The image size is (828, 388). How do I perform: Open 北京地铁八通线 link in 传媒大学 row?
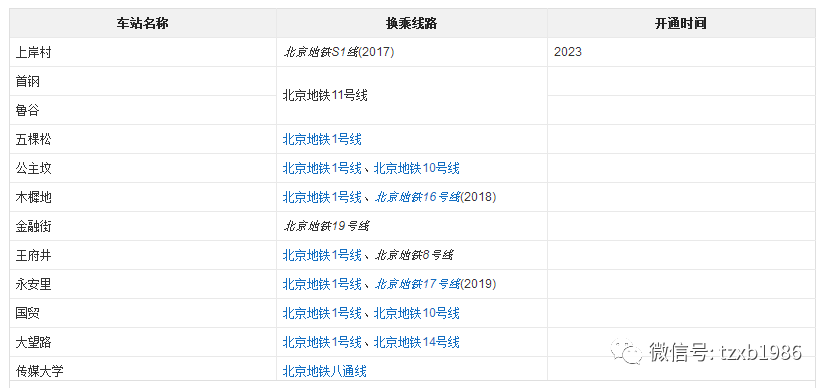(325, 371)
